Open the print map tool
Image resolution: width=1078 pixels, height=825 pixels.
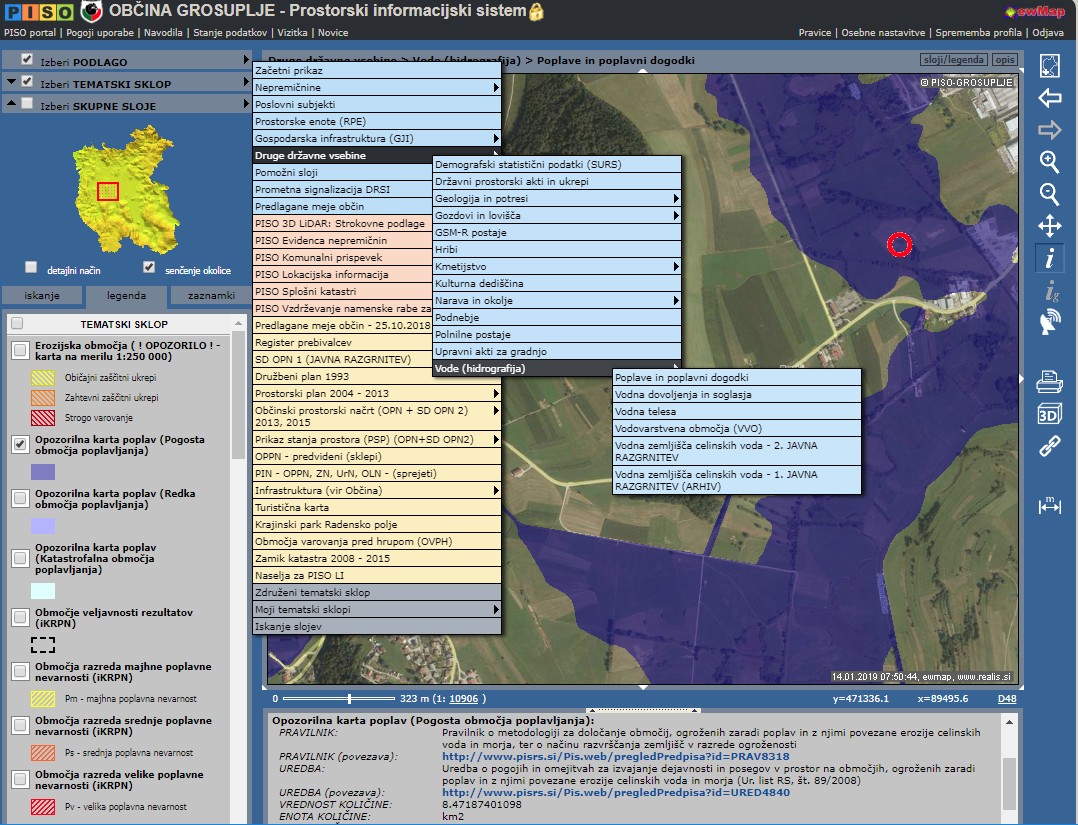[x=1049, y=381]
